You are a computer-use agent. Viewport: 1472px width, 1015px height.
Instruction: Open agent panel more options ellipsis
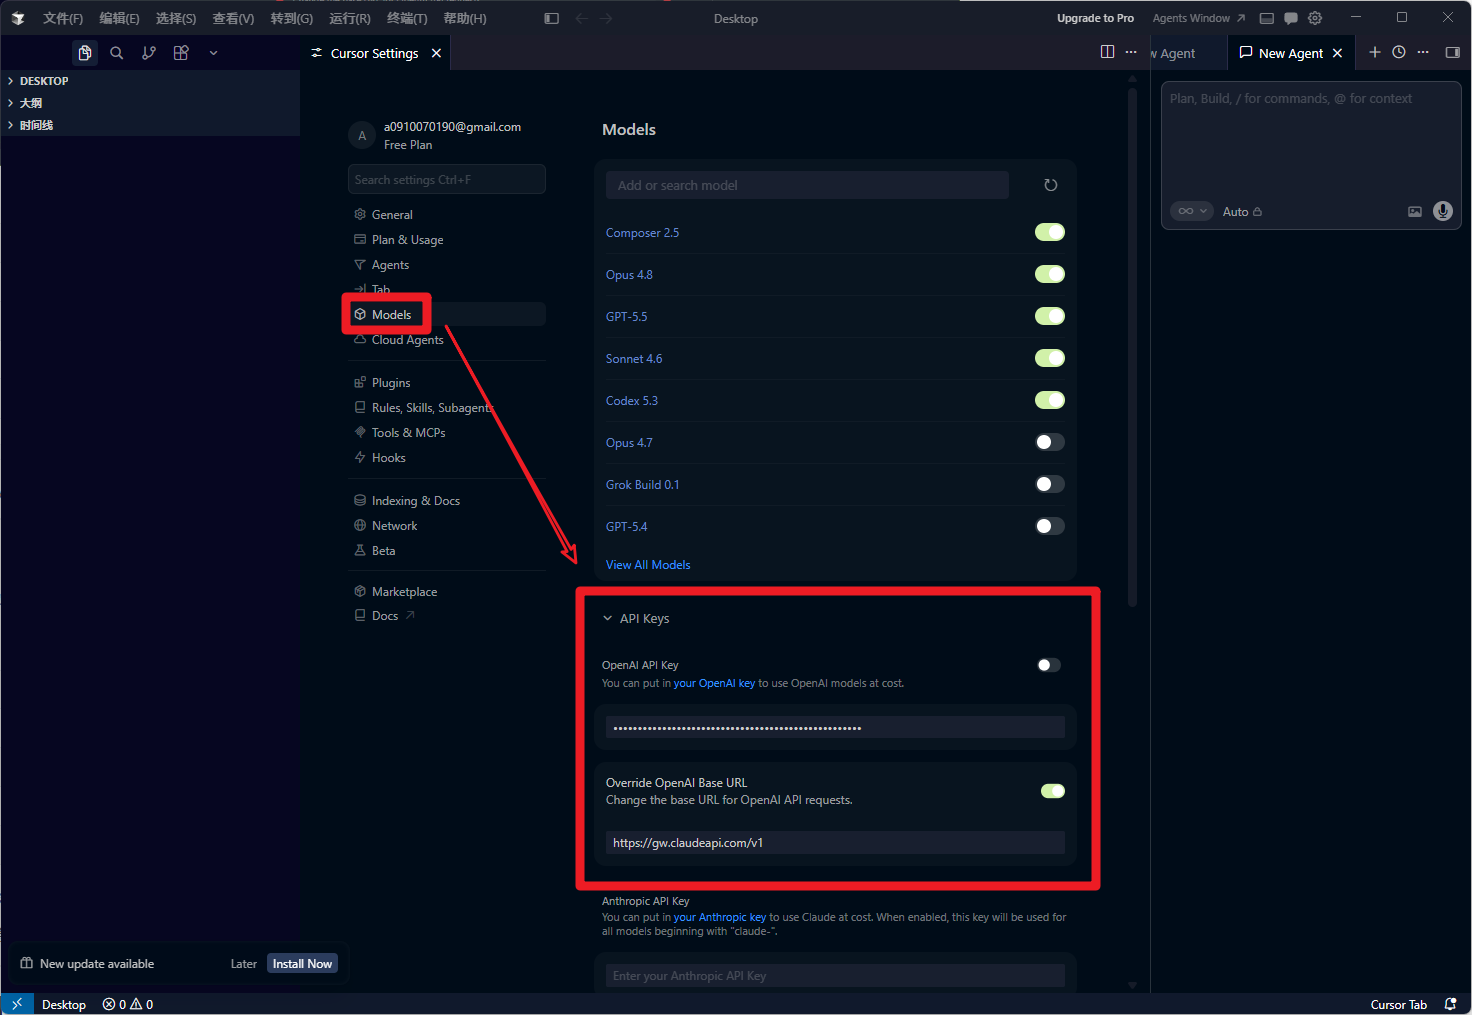click(x=1423, y=52)
